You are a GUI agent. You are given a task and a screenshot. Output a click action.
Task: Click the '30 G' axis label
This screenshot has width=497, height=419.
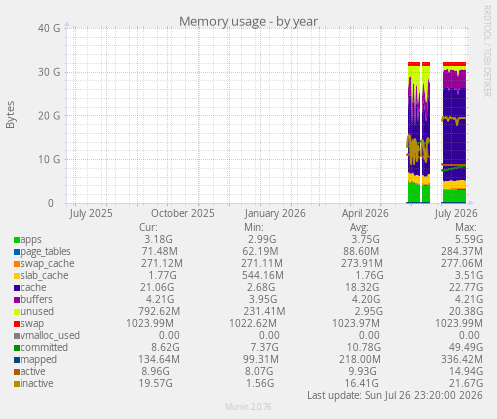[x=49, y=72]
